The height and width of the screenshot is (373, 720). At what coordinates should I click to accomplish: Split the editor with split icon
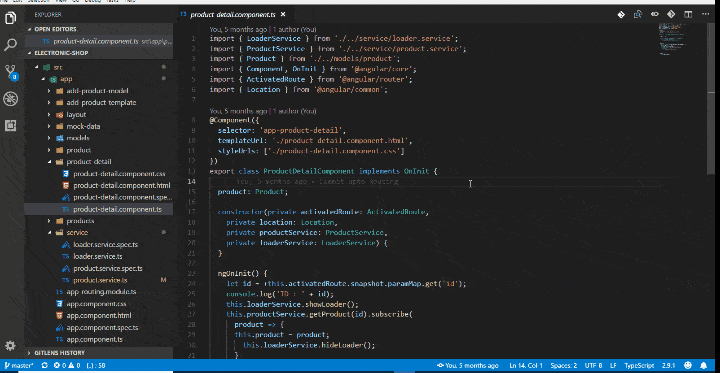(x=688, y=15)
